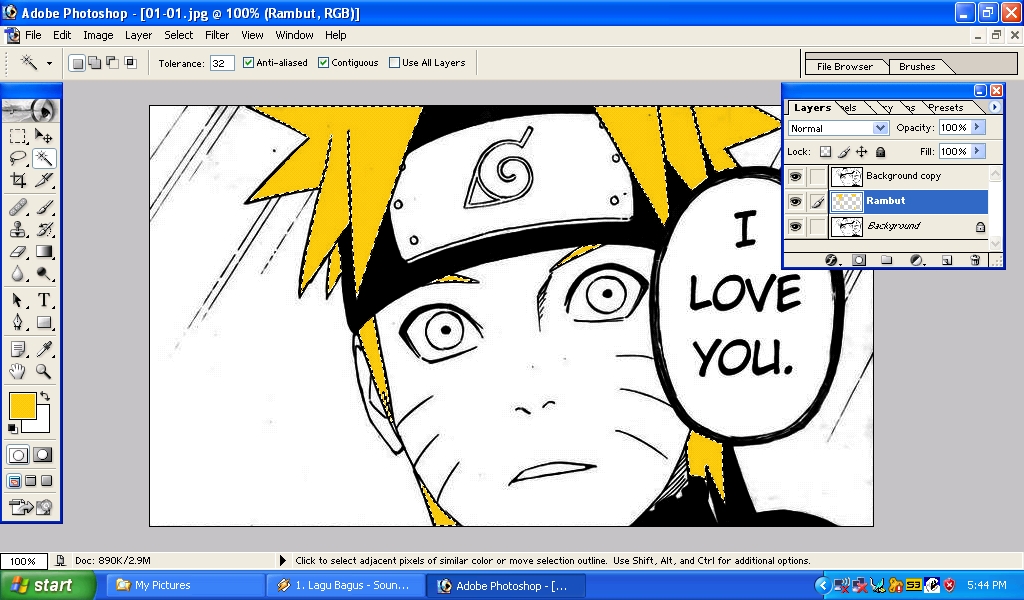
Task: Select the Dodge tool
Action: 44,274
